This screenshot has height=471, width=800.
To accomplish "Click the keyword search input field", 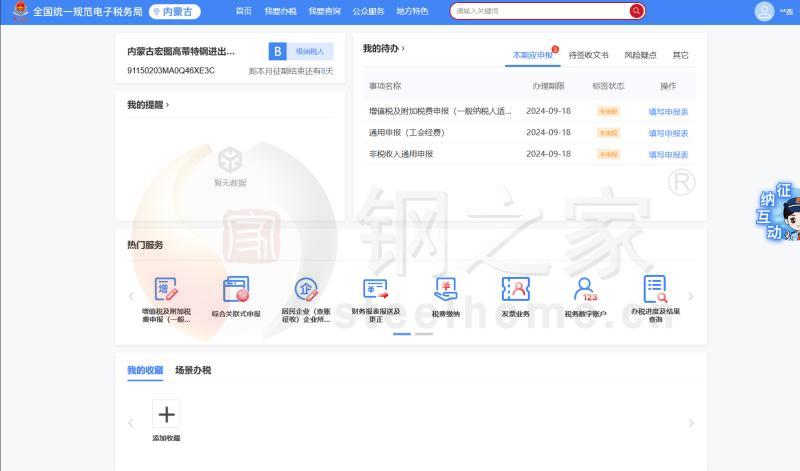I will point(540,11).
